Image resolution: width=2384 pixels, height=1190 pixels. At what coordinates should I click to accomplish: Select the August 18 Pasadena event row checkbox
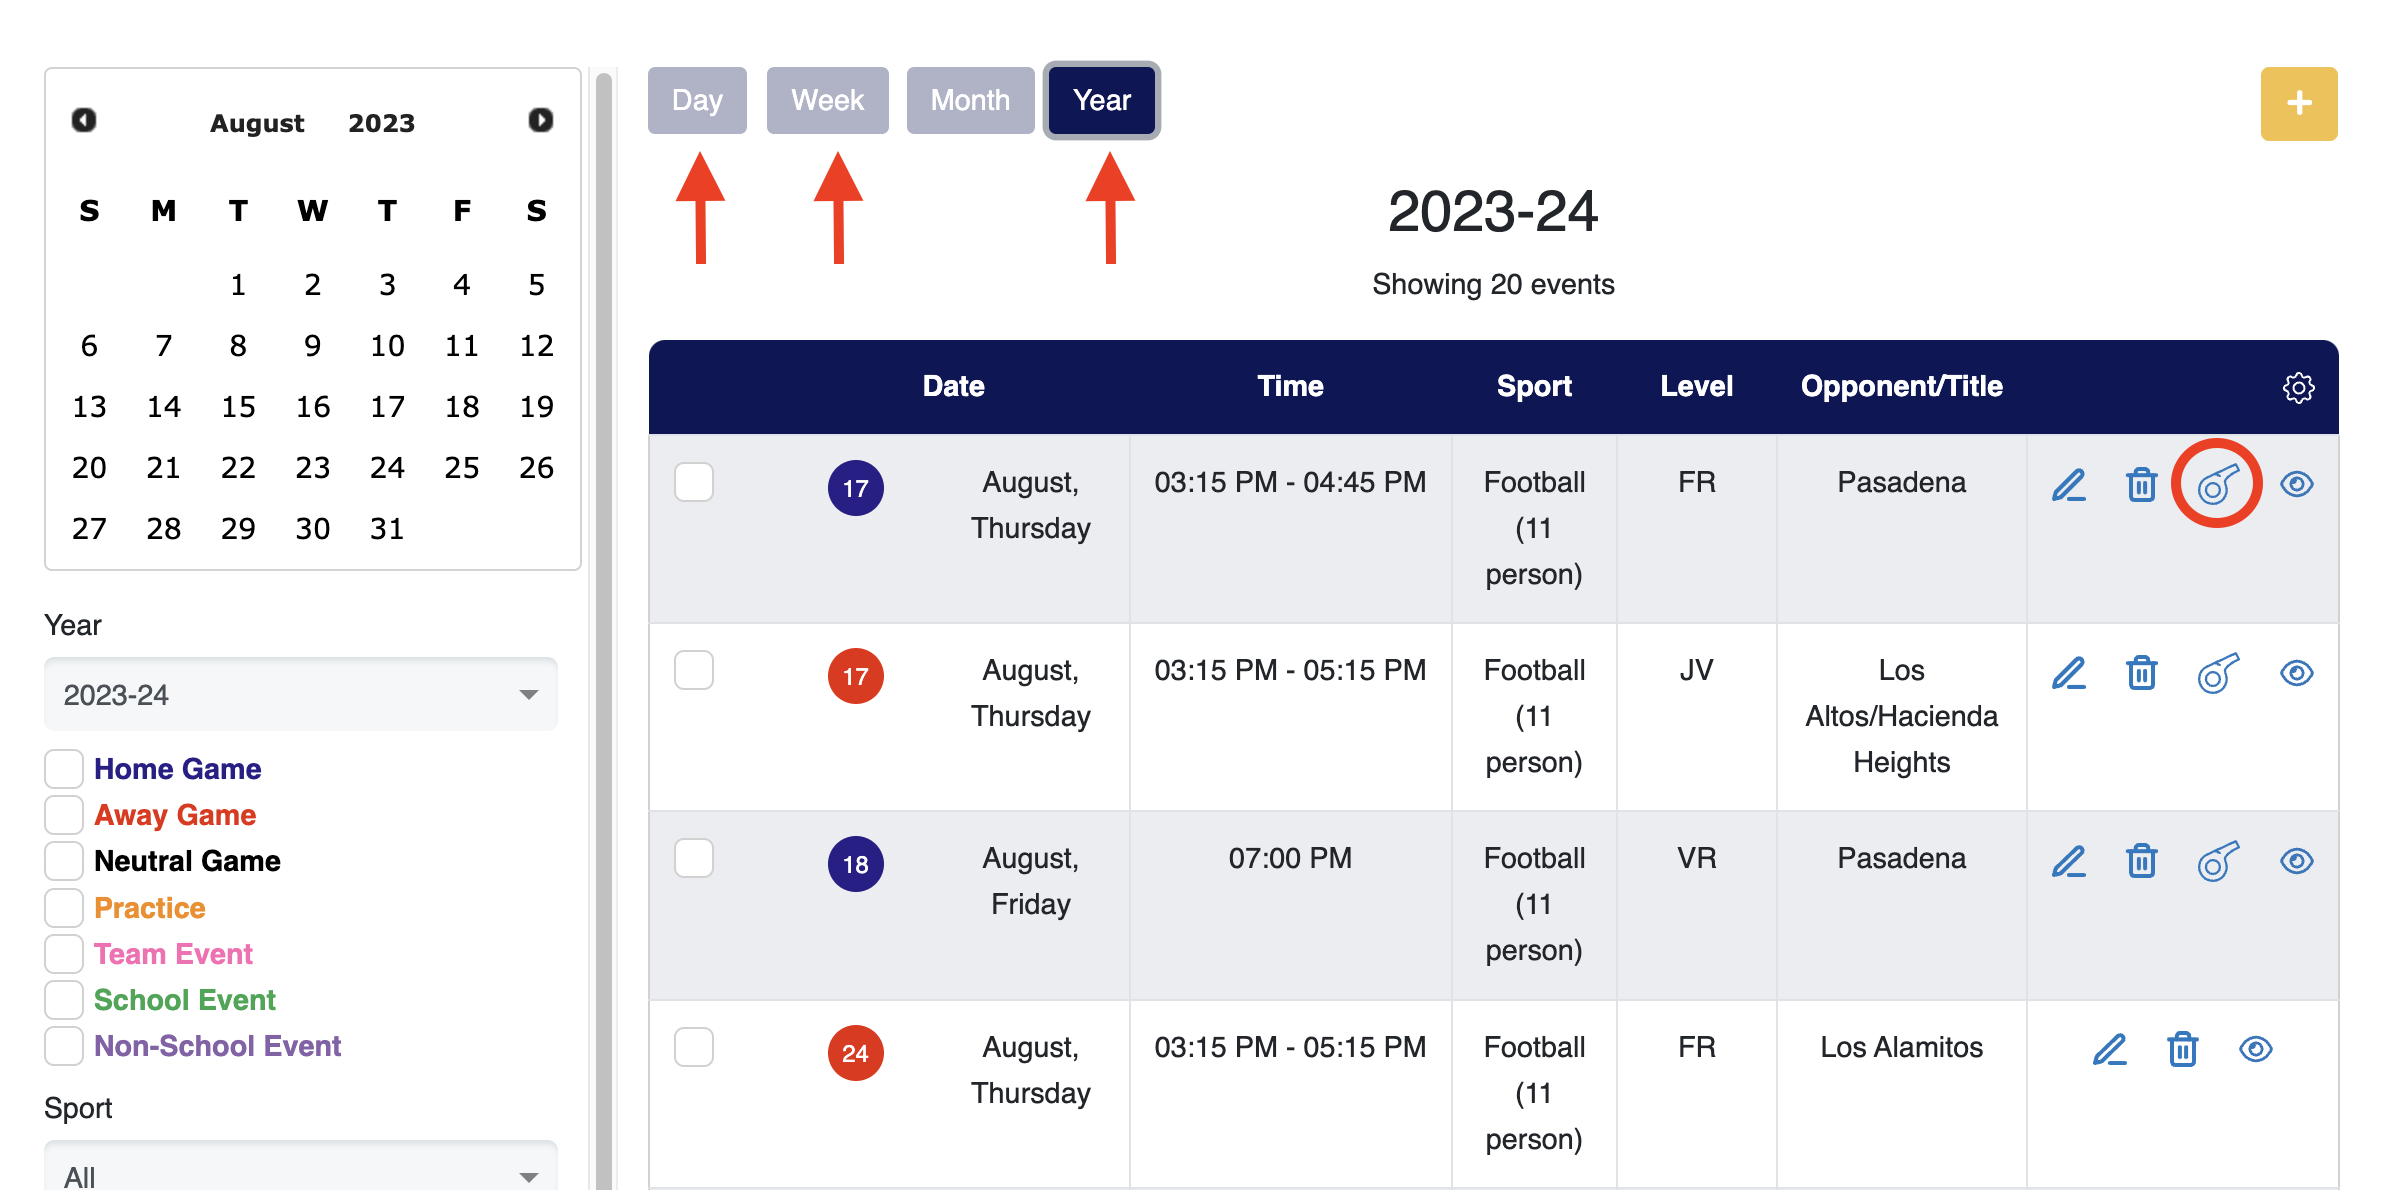coord(693,858)
